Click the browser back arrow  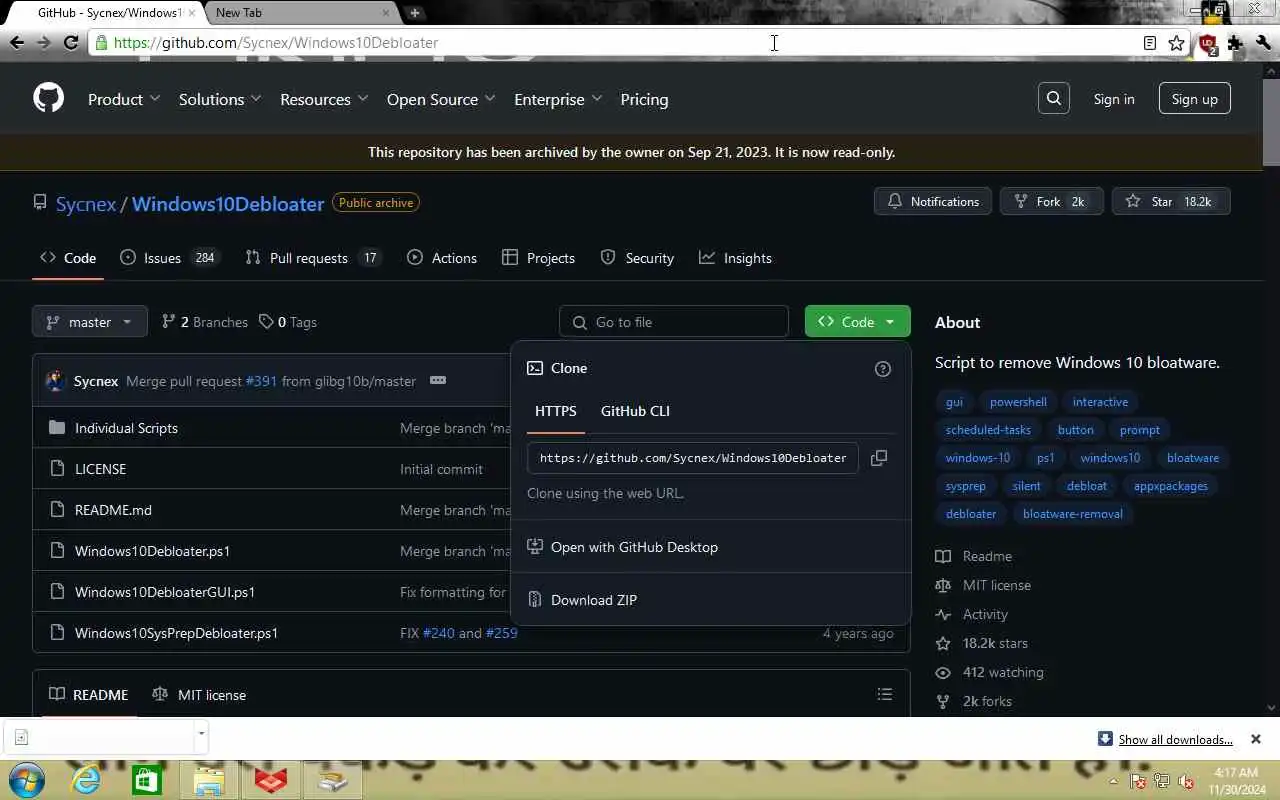point(17,43)
